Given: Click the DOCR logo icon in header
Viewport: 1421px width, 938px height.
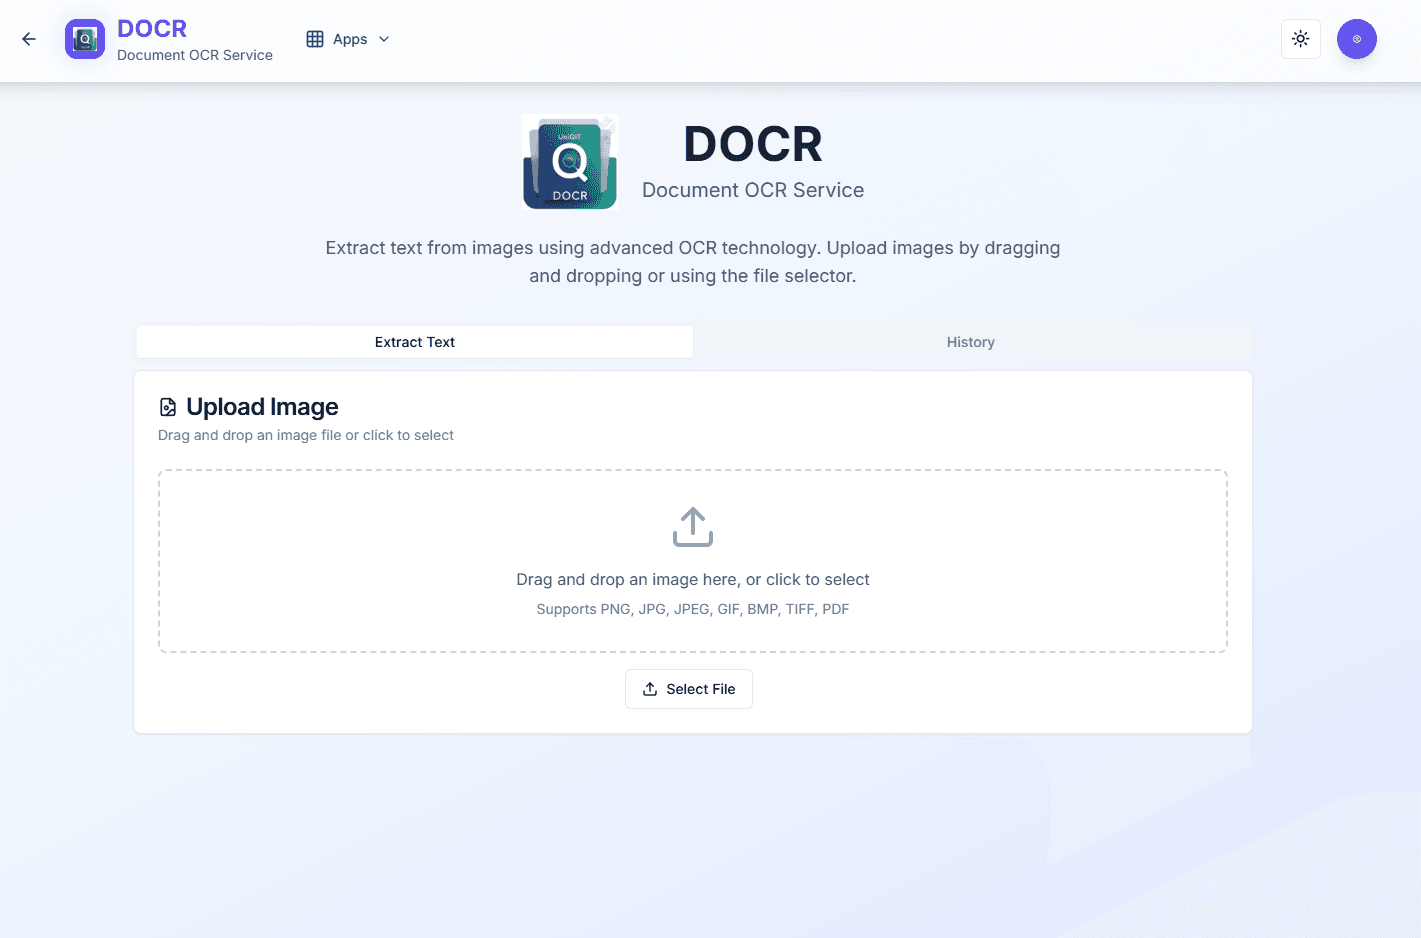Looking at the screenshot, I should pos(85,39).
